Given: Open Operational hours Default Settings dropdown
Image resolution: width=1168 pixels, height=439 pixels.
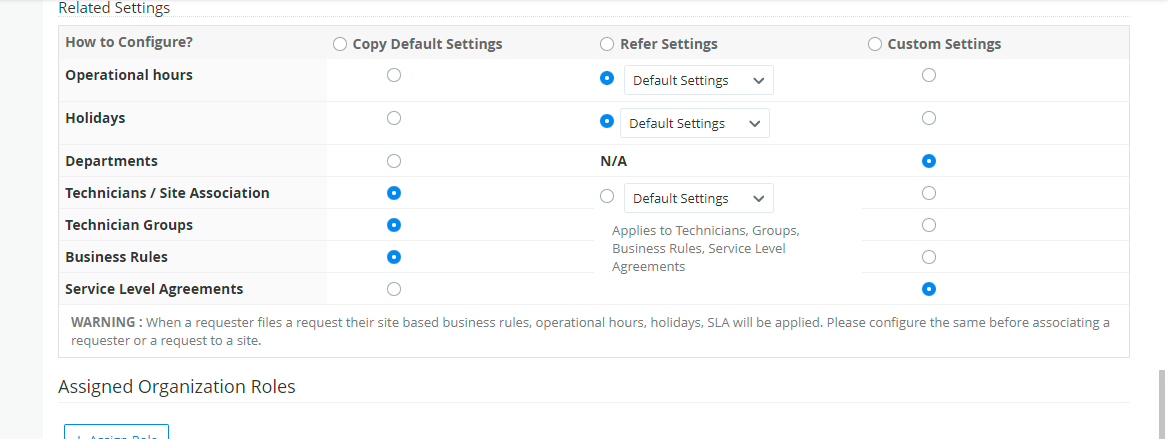Looking at the screenshot, I should 698,80.
